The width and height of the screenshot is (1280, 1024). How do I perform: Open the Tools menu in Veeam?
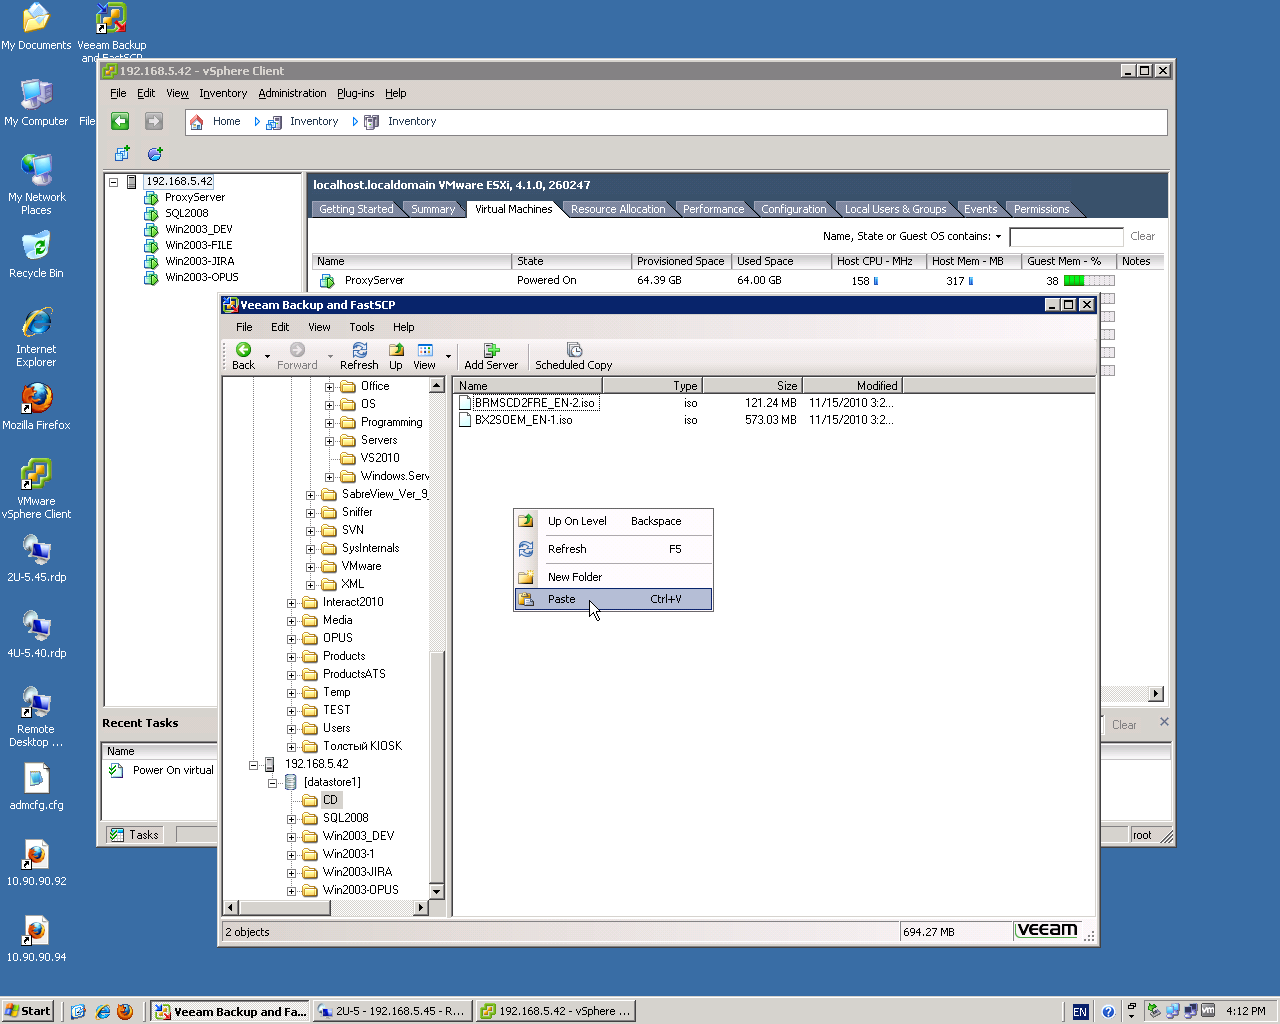362,327
